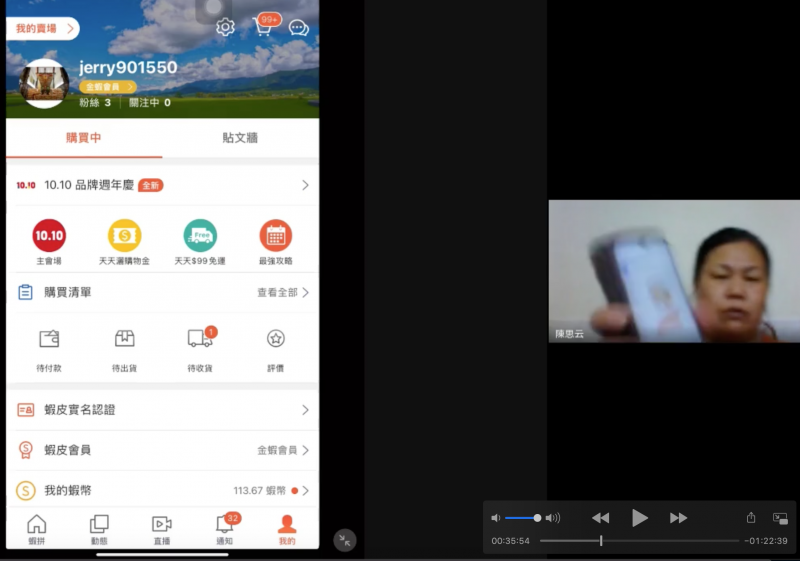Click the 00:35:54 elapsed time text
This screenshot has height=561, width=800.
[x=510, y=541]
